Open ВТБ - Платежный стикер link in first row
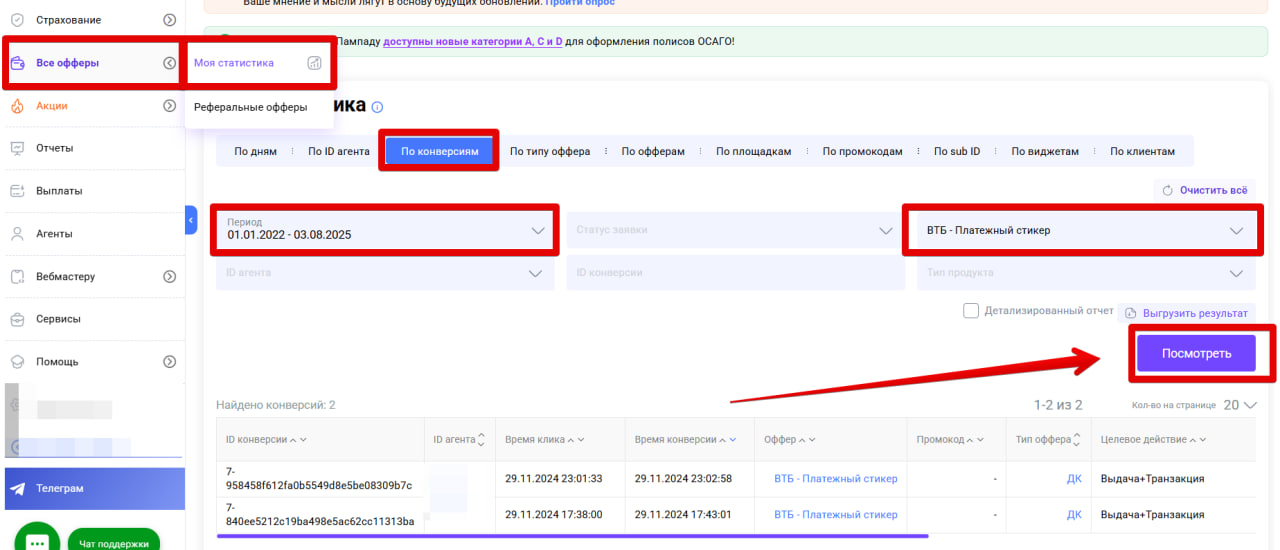This screenshot has width=1280, height=550. point(835,479)
